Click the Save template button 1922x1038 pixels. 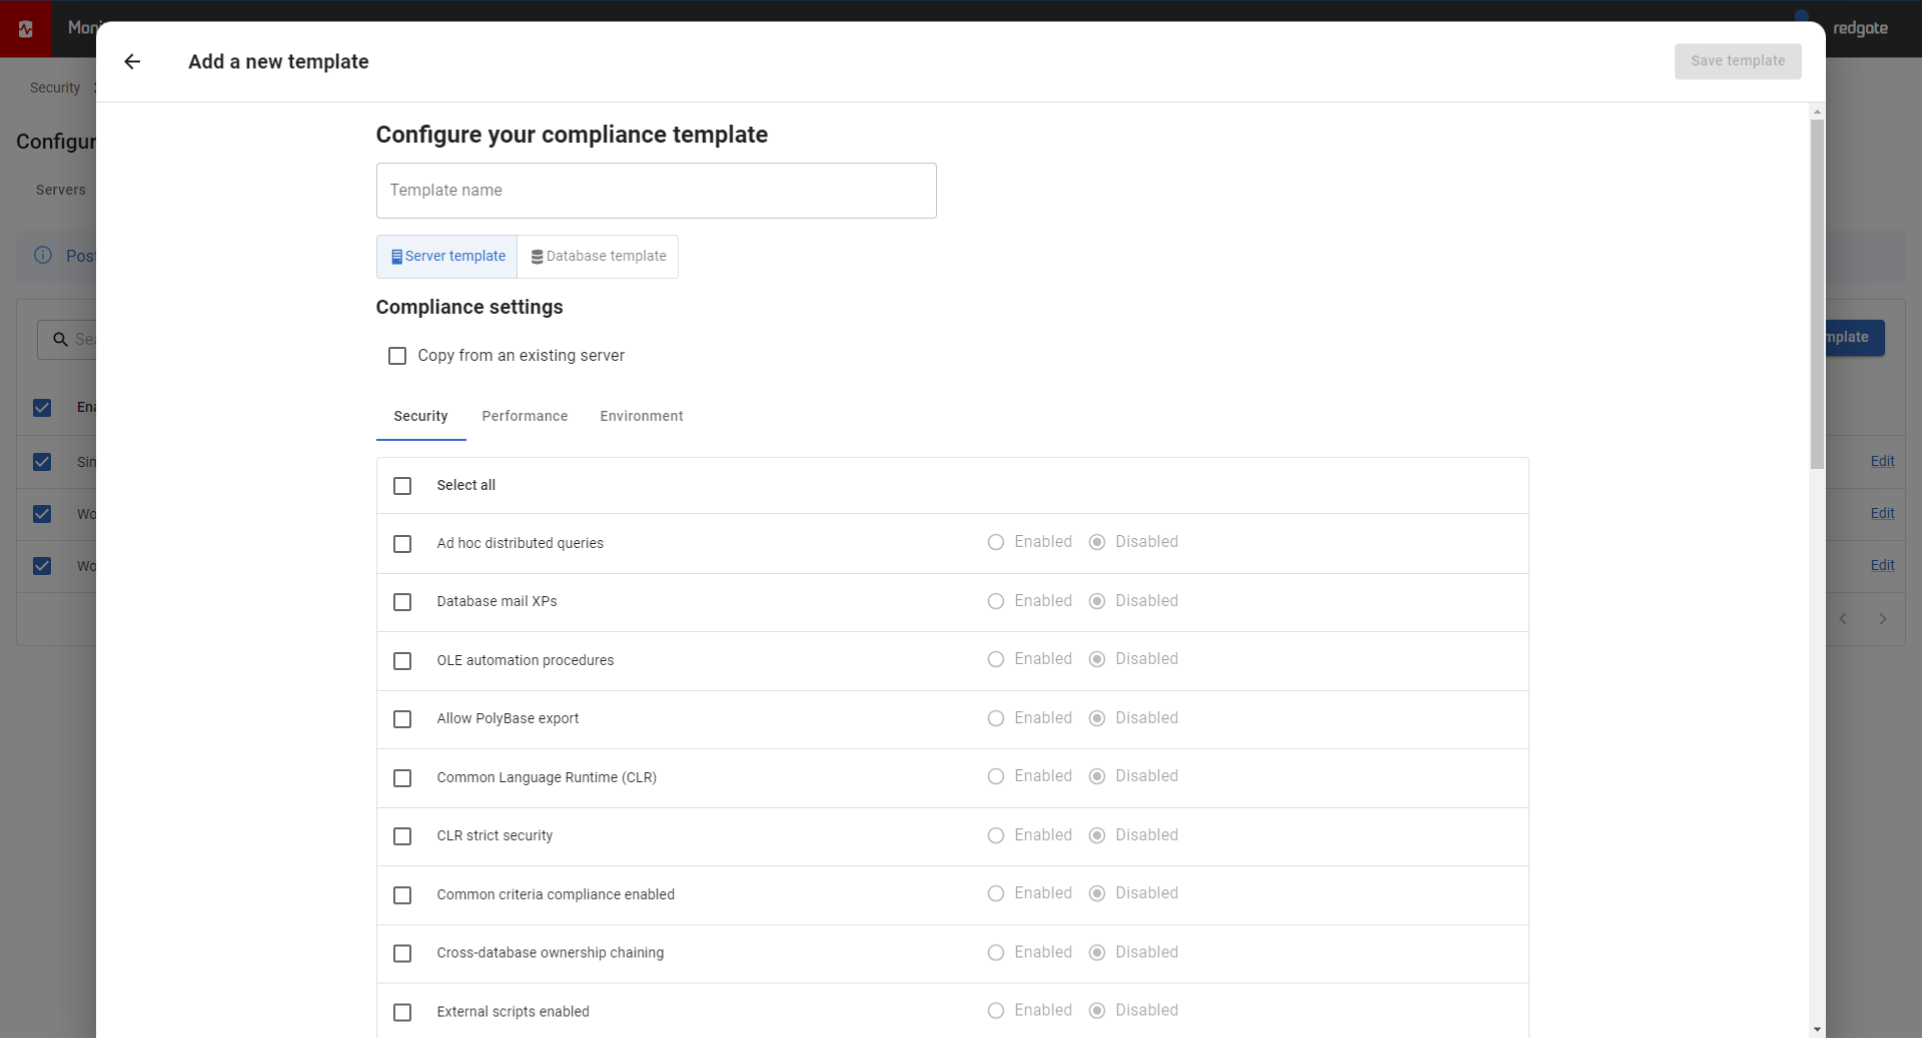pyautogui.click(x=1737, y=61)
